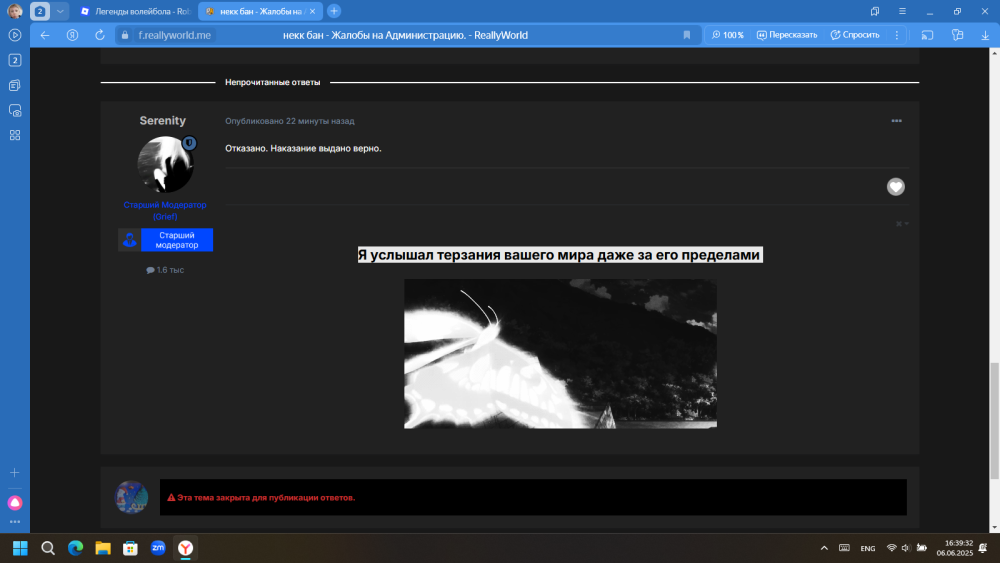
Task: Open Старший Модератор (Grief) rank link
Action: [165, 210]
